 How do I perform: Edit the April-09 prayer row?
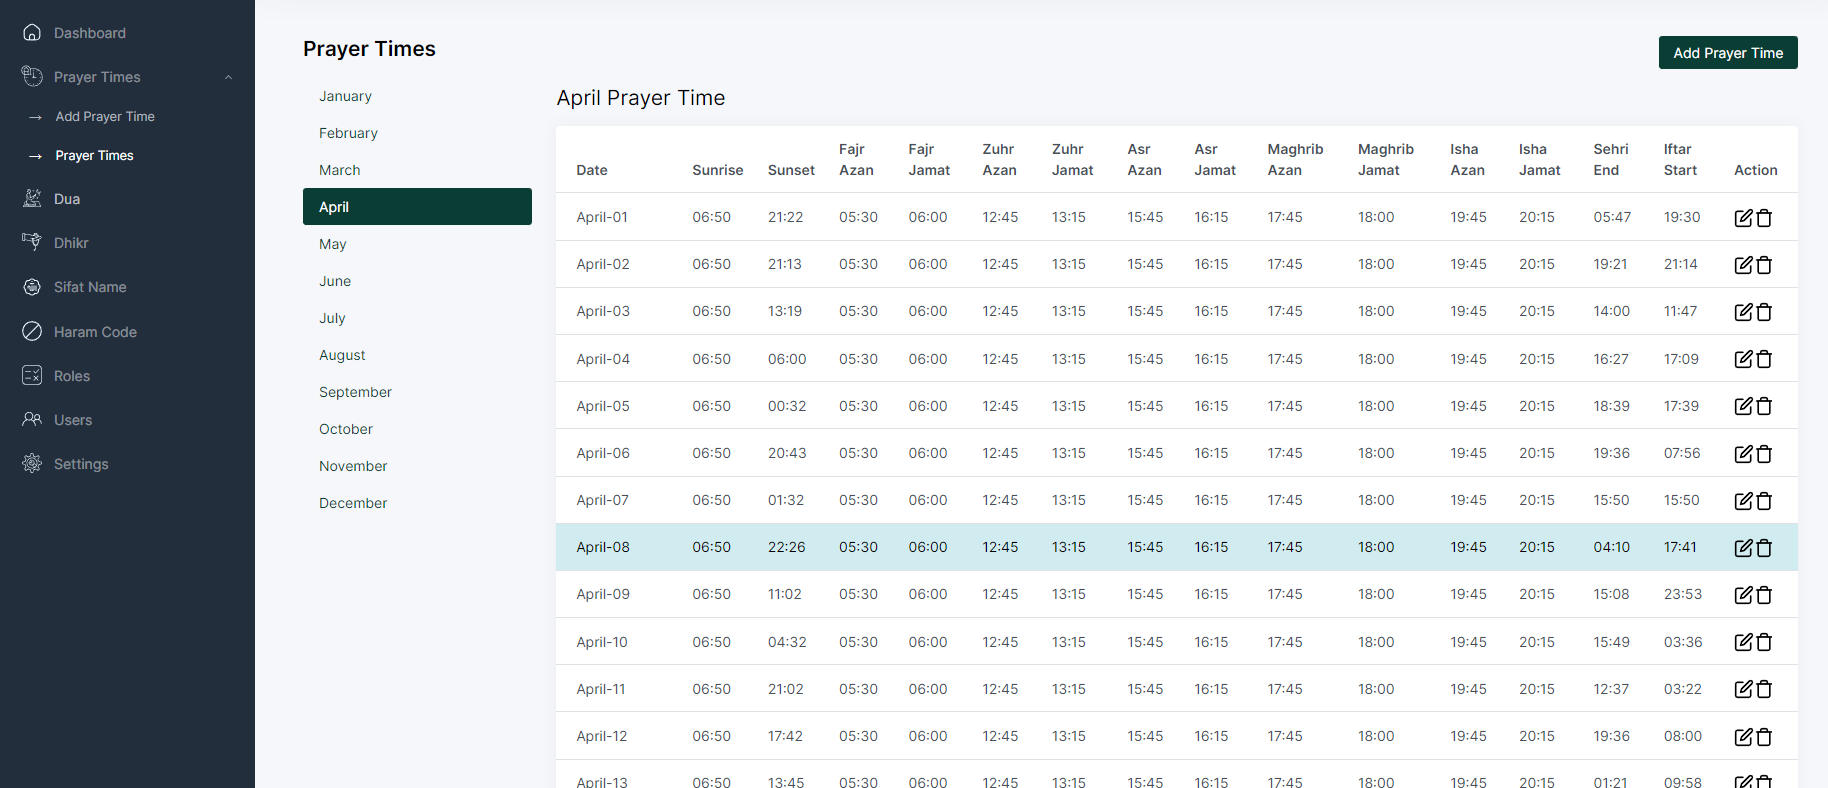pos(1743,595)
